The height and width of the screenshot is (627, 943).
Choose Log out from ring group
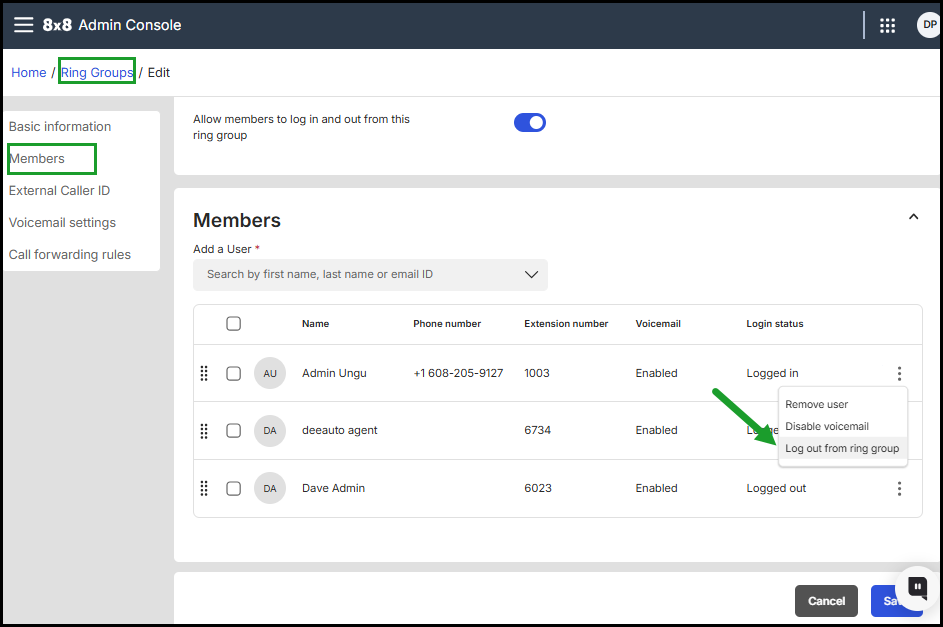tap(842, 449)
